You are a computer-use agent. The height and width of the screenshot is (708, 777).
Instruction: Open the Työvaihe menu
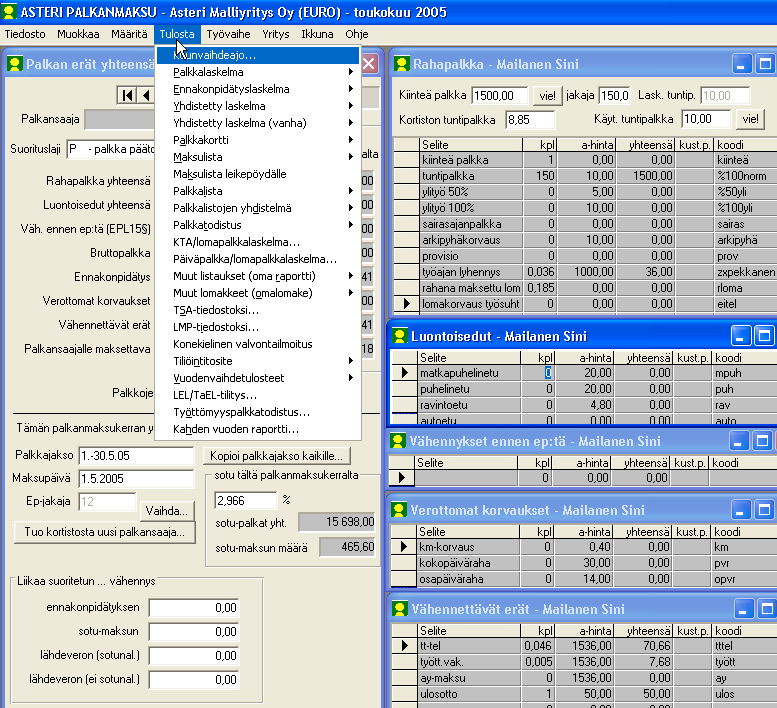click(x=228, y=34)
